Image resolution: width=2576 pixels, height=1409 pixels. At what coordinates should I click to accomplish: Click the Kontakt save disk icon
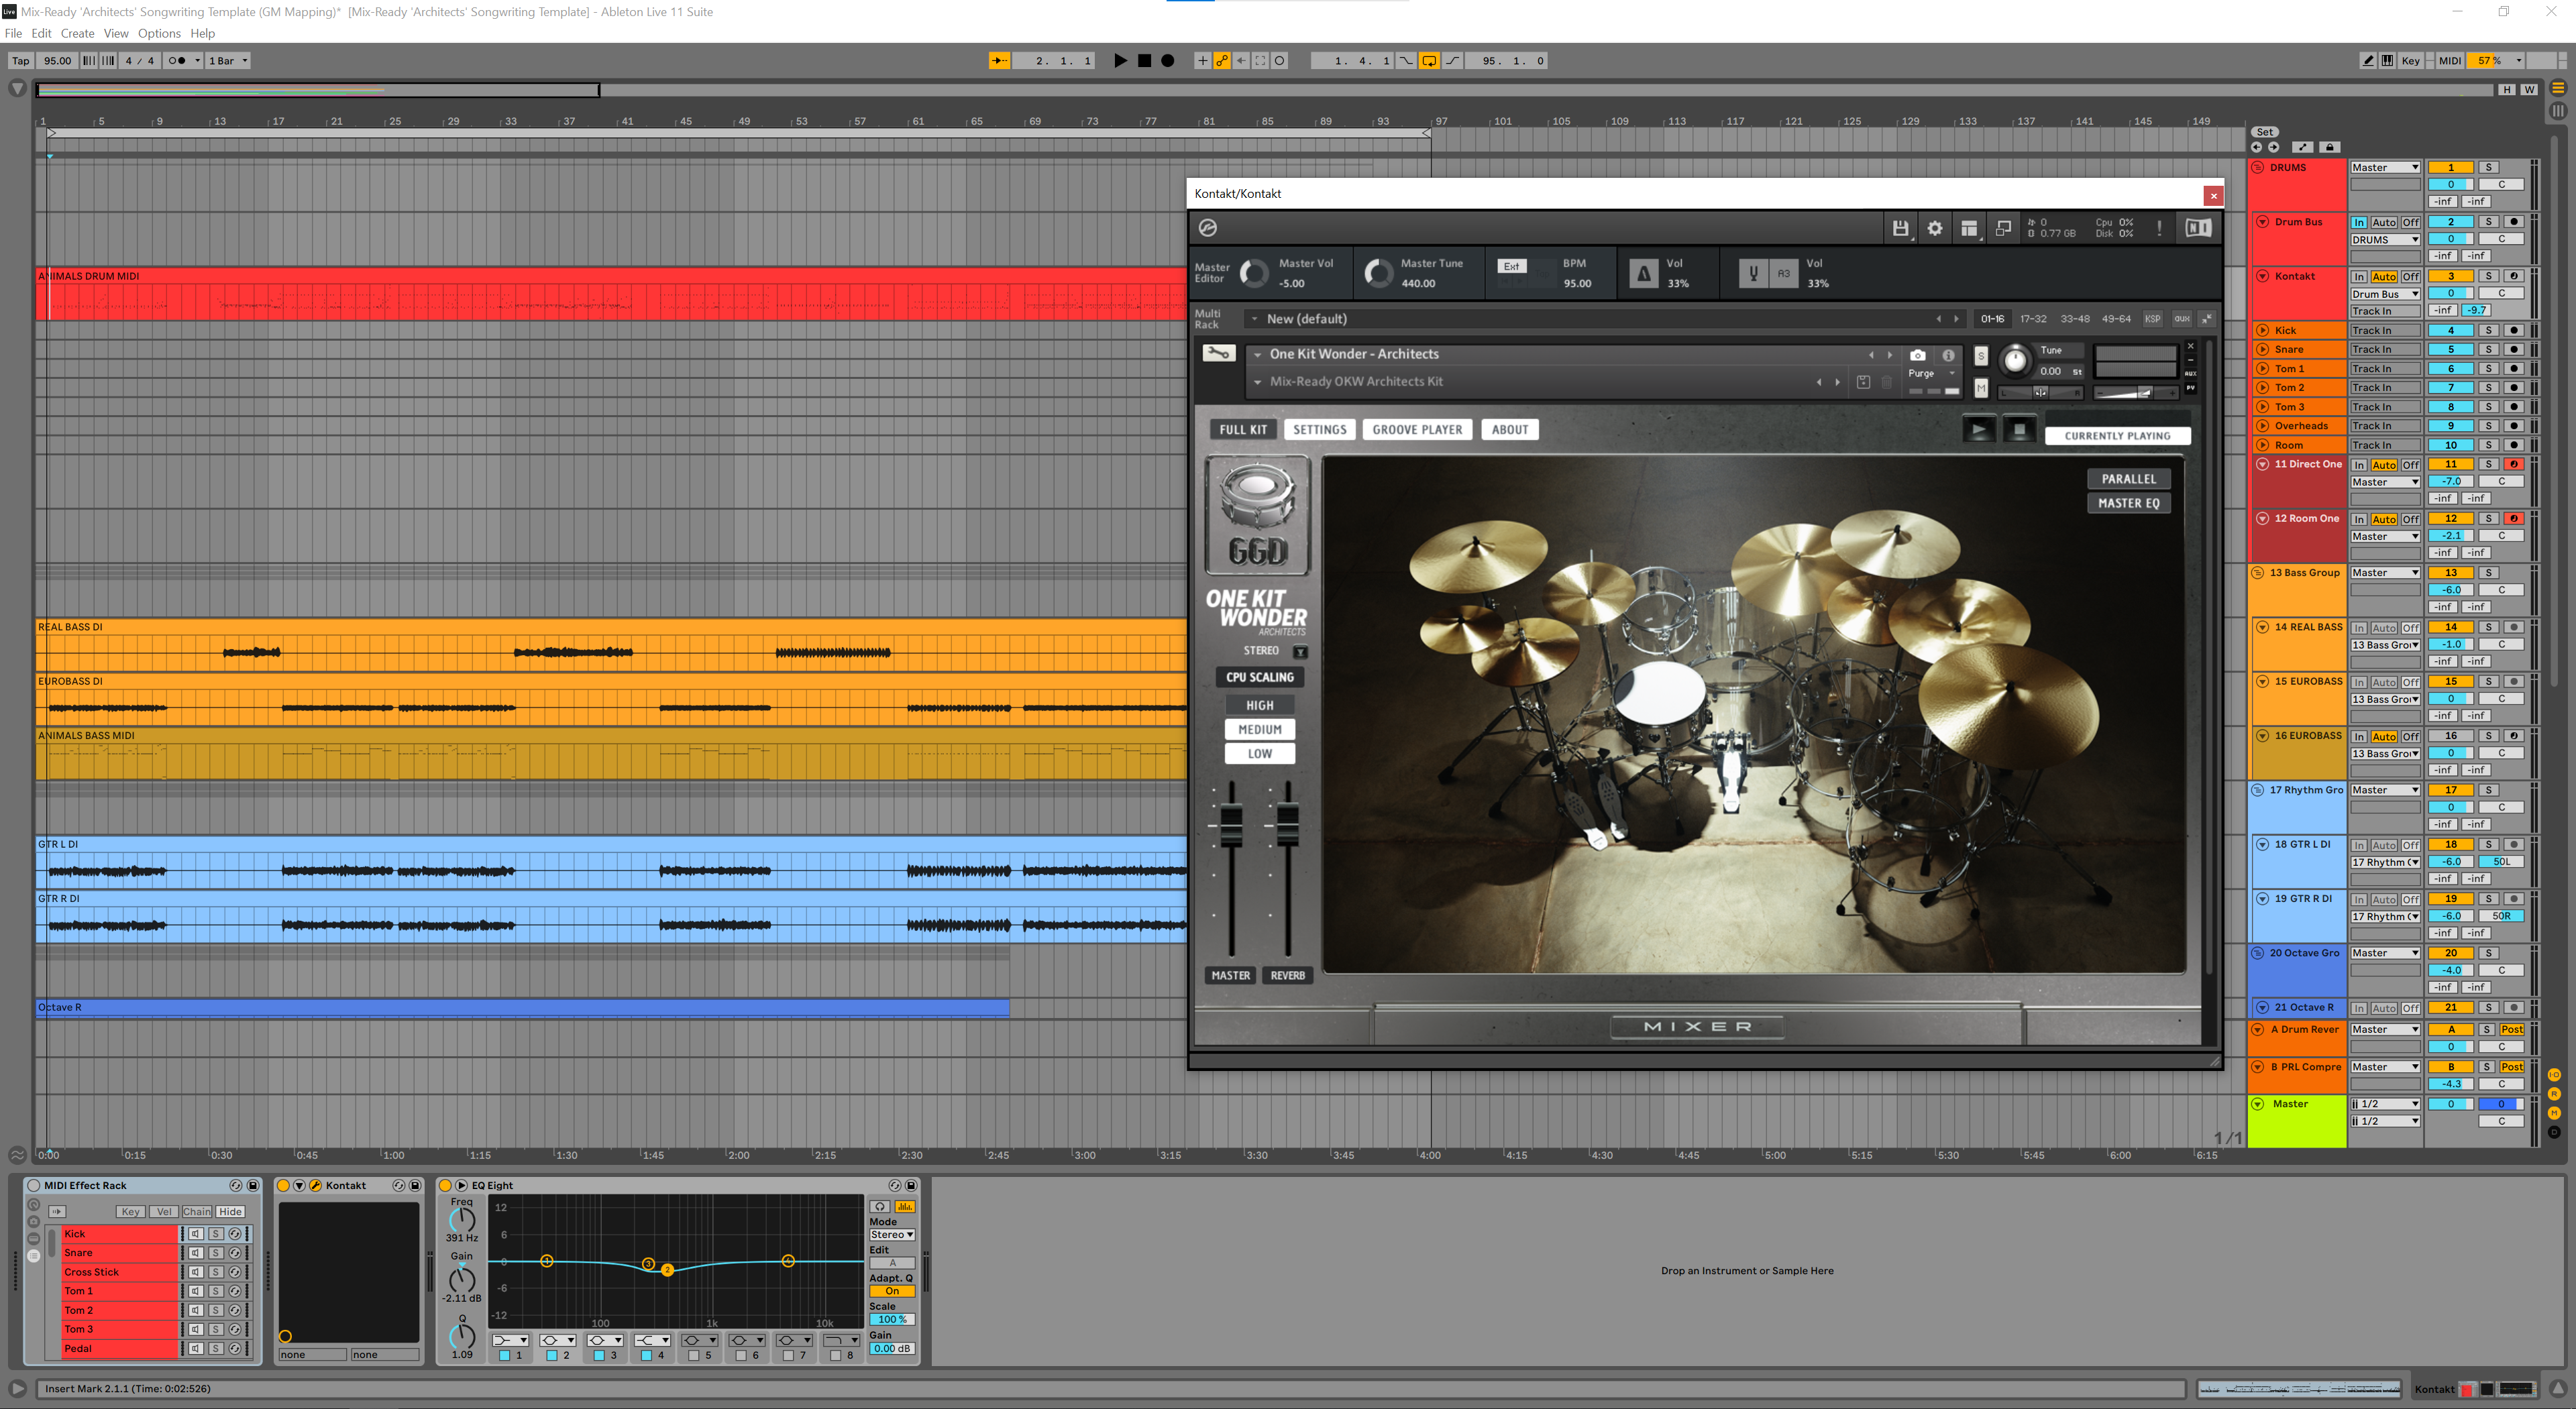click(1900, 228)
